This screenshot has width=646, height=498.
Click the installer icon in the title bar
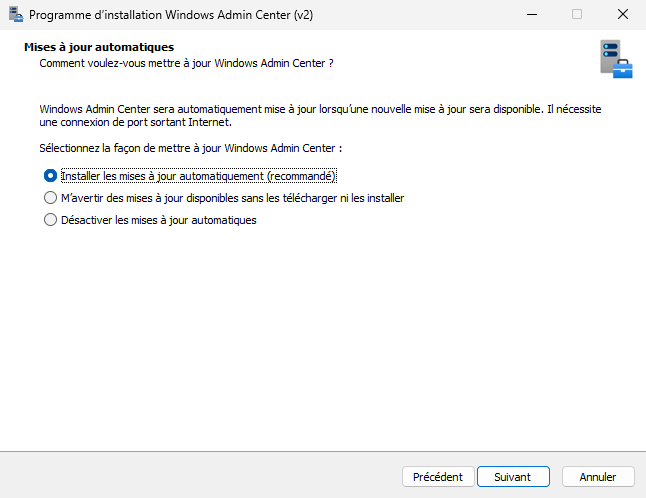pos(15,15)
